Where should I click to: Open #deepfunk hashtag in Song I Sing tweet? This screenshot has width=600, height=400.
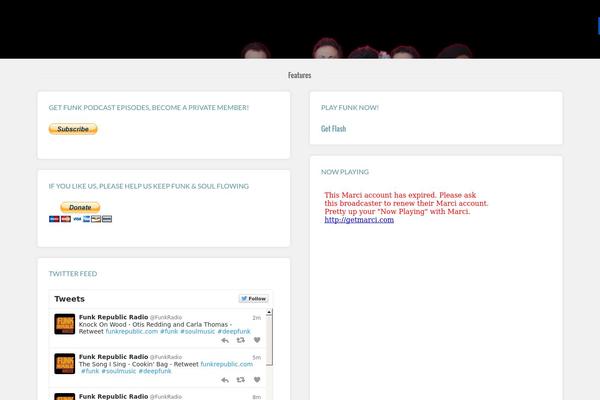point(155,371)
